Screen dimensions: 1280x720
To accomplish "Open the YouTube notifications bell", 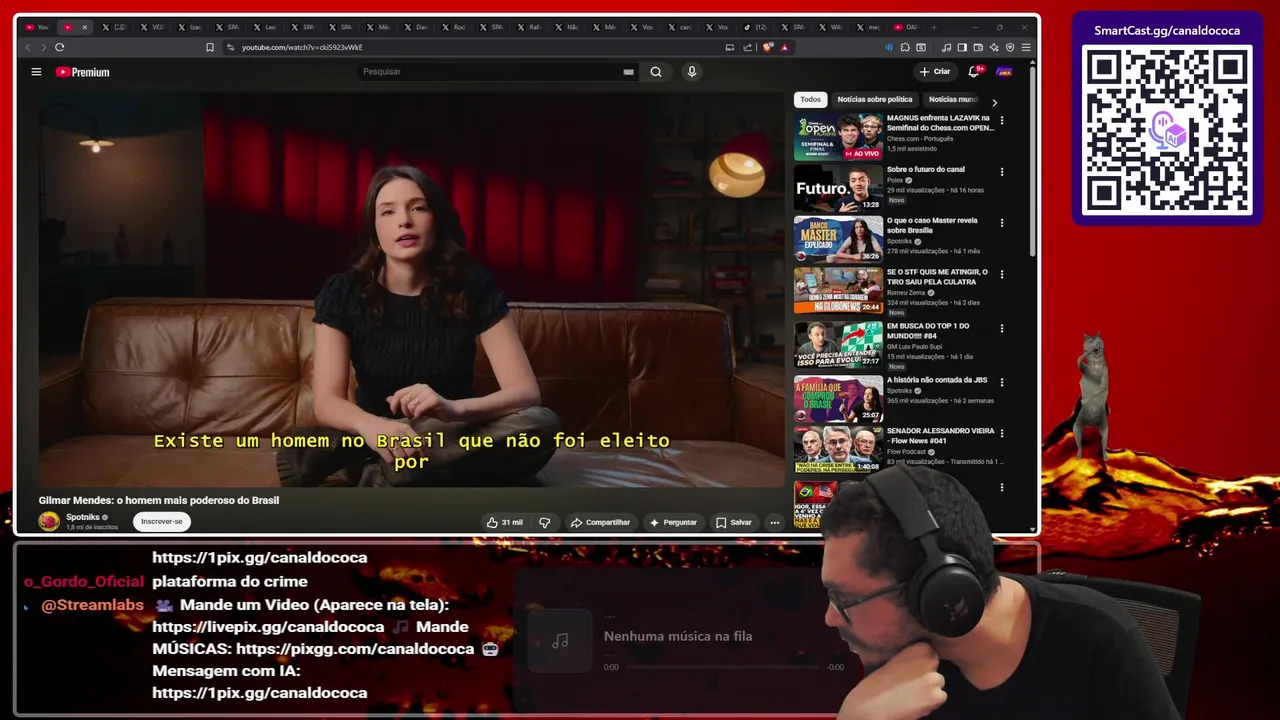I will [974, 72].
